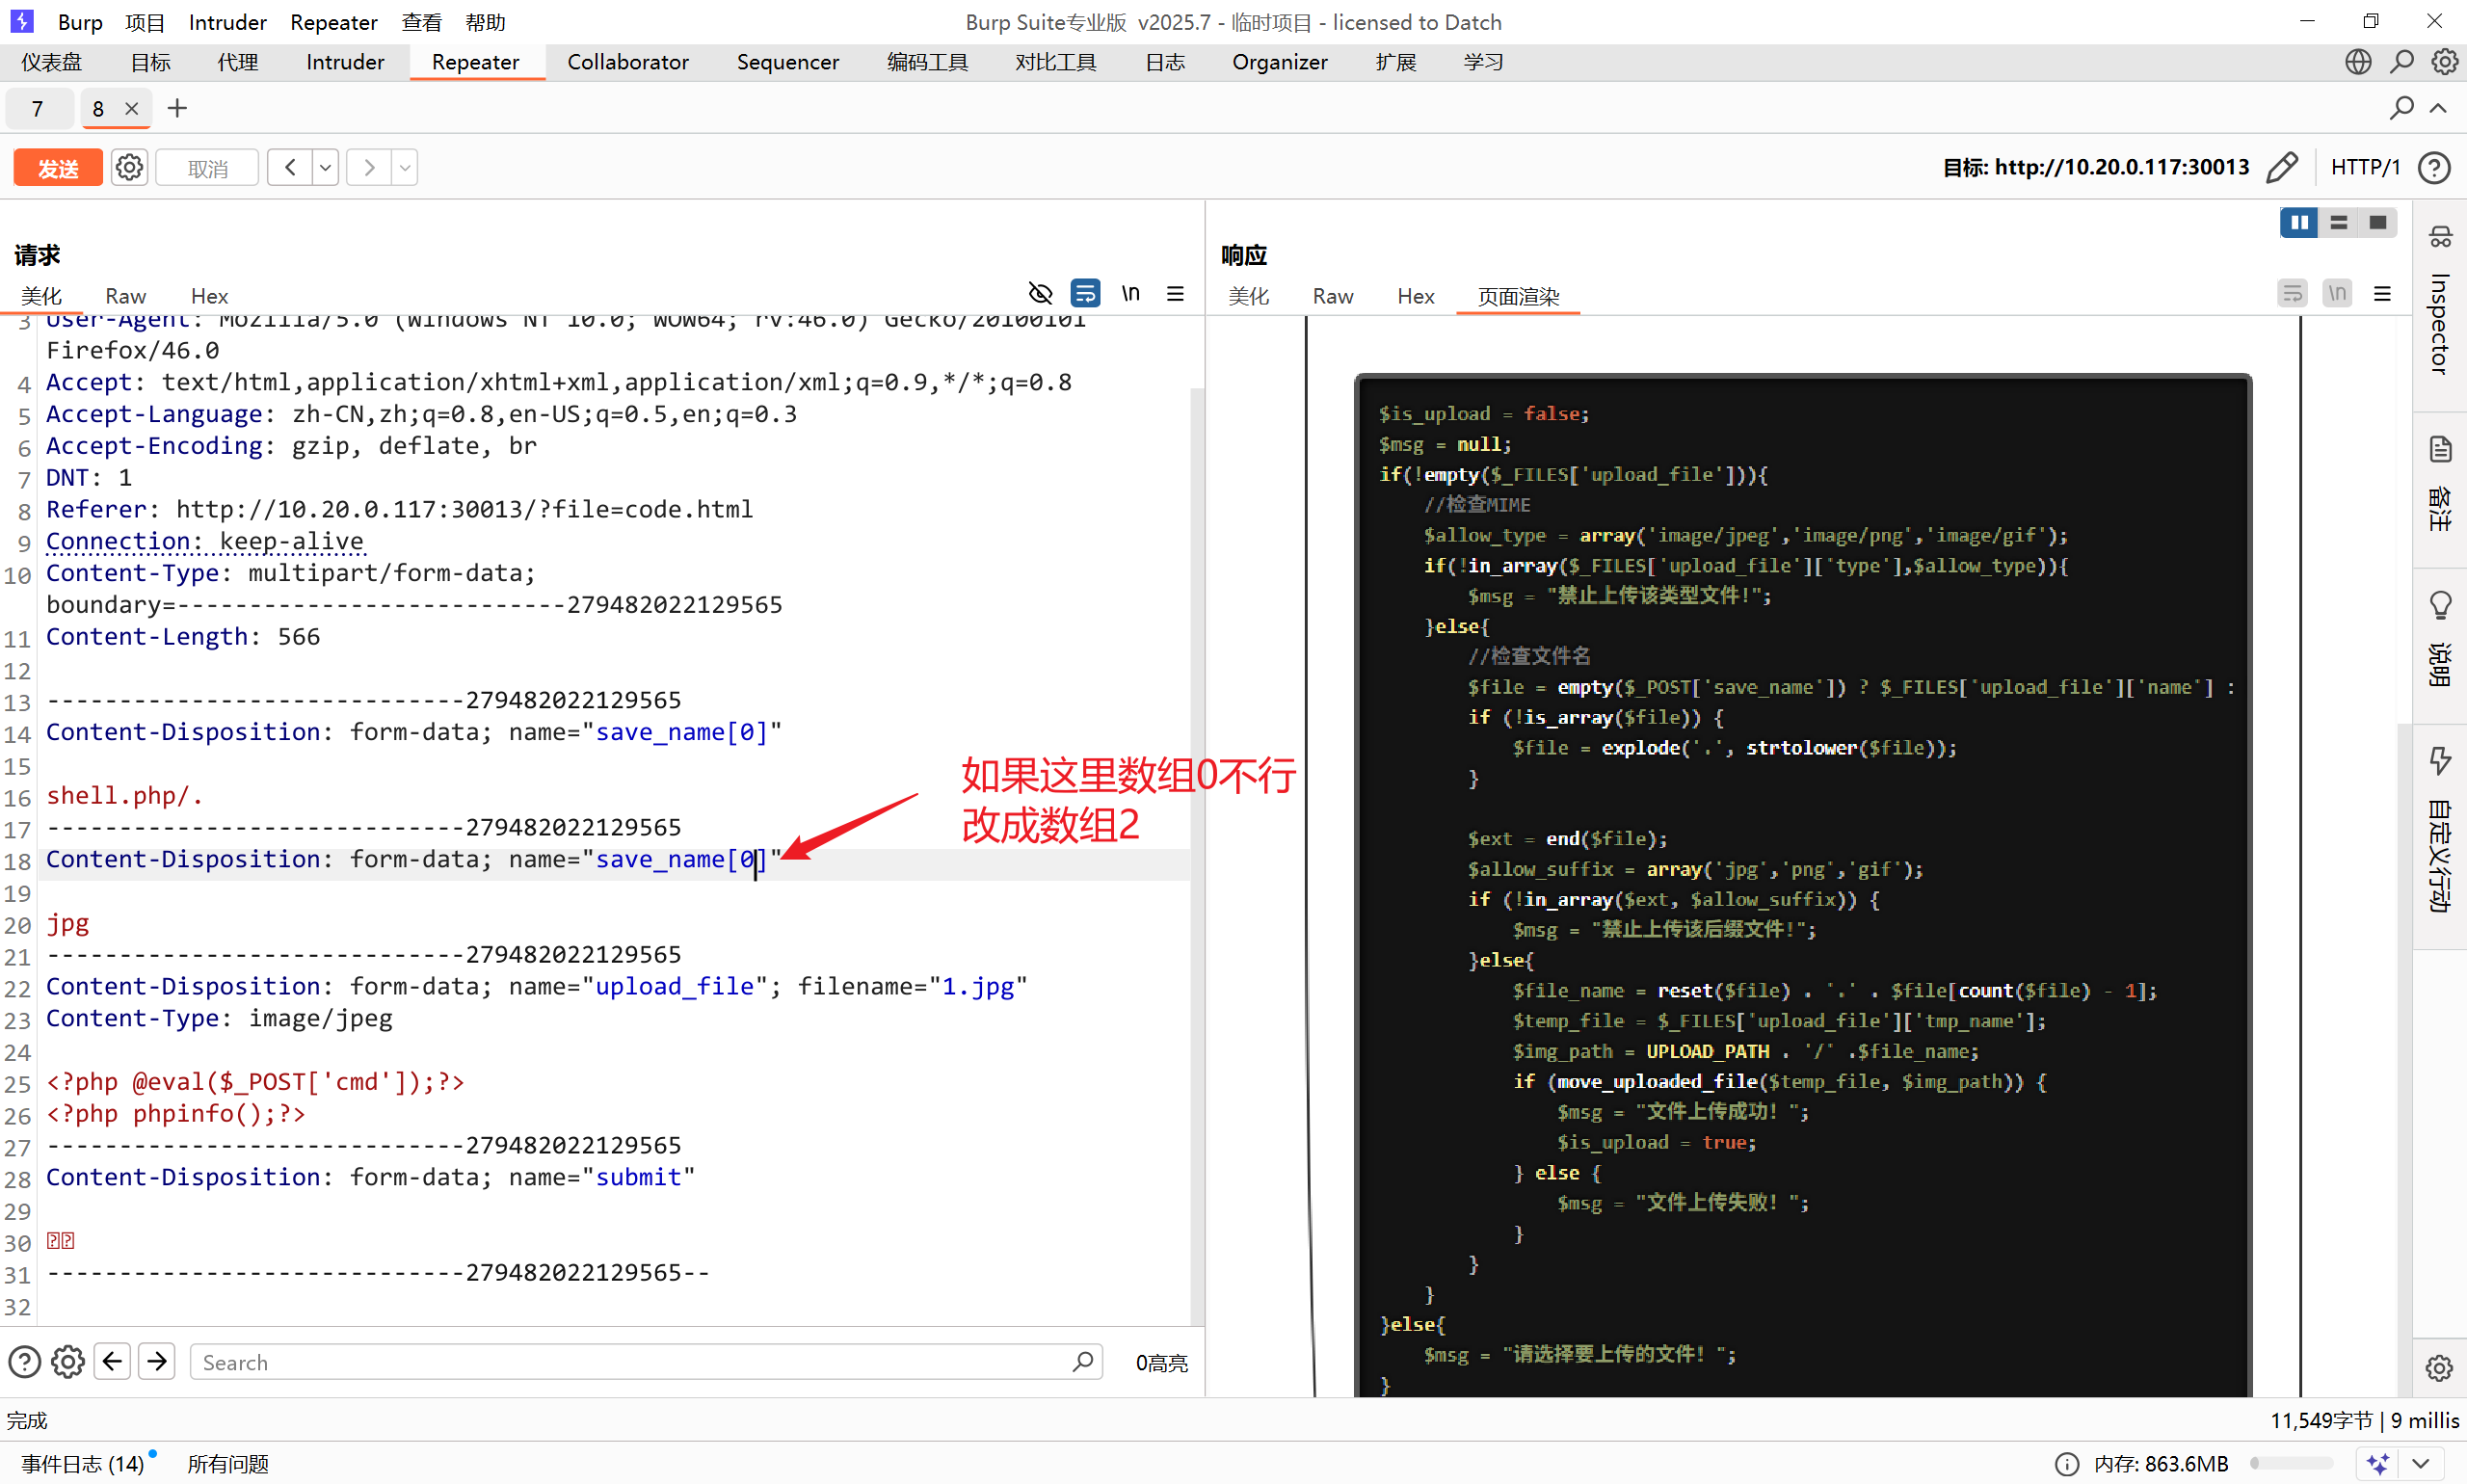Click the AI sparkle icon in status bar
The height and width of the screenshot is (1484, 2467).
(x=2379, y=1464)
